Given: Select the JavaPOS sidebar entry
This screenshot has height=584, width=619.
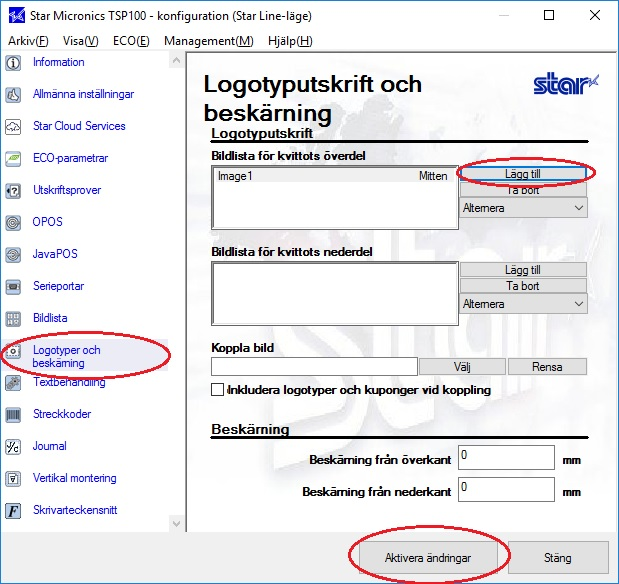Looking at the screenshot, I should pyautogui.click(x=55, y=254).
